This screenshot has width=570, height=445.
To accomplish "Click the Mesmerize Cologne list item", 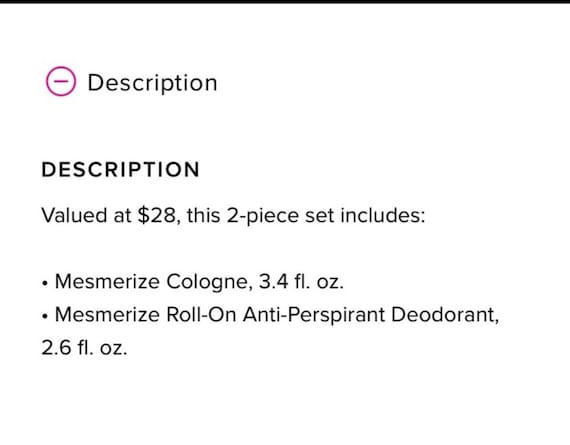I will pos(199,282).
